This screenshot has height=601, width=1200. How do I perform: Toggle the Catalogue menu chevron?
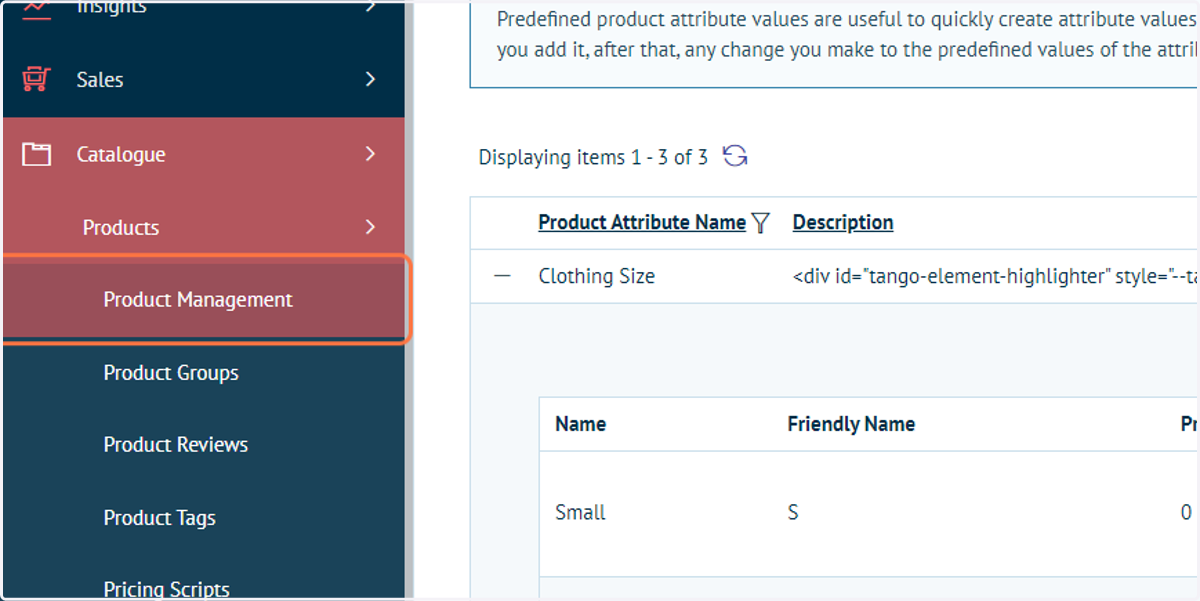pos(370,154)
